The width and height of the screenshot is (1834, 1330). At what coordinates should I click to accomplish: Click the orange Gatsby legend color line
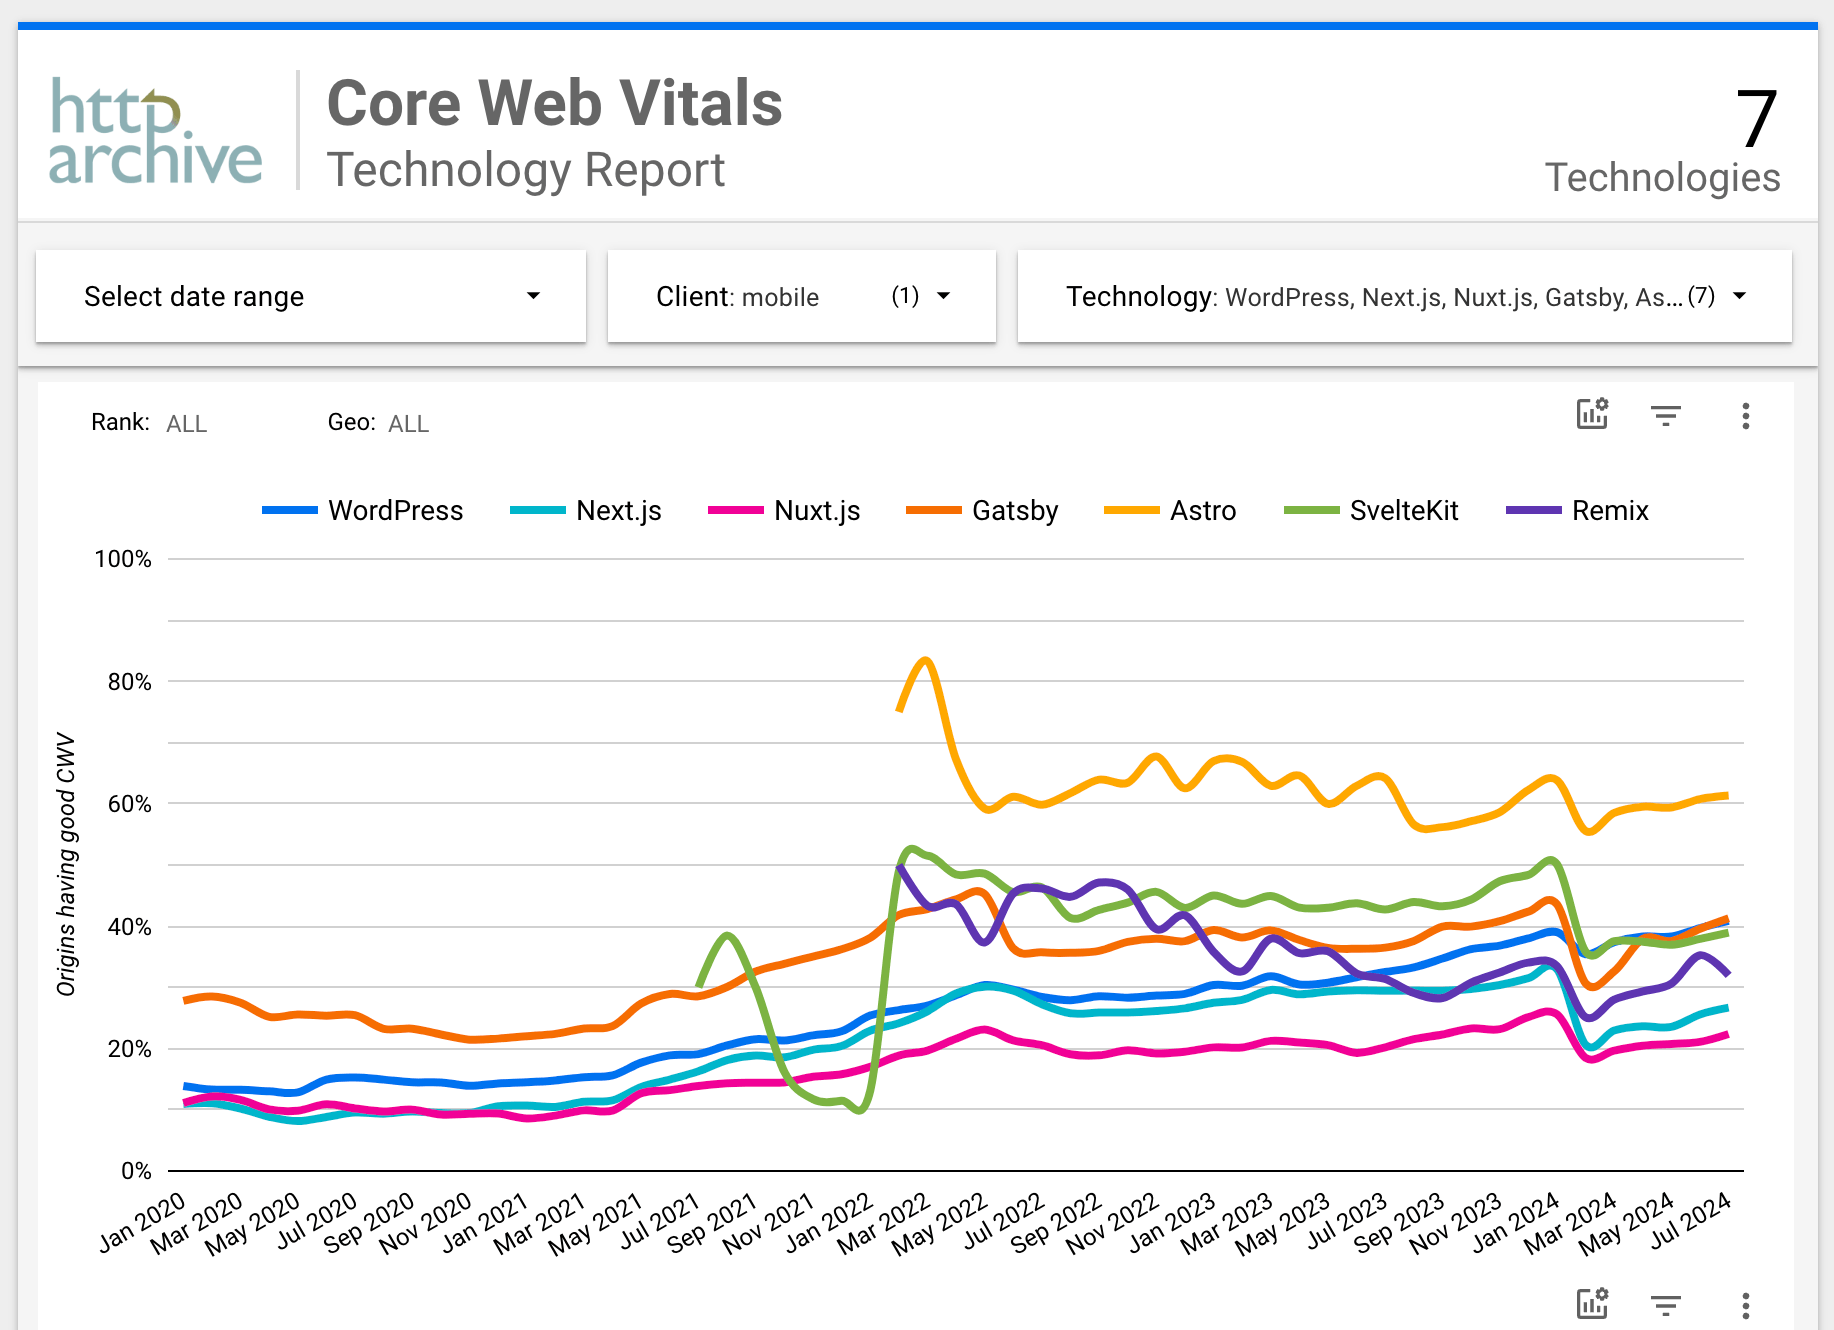933,510
